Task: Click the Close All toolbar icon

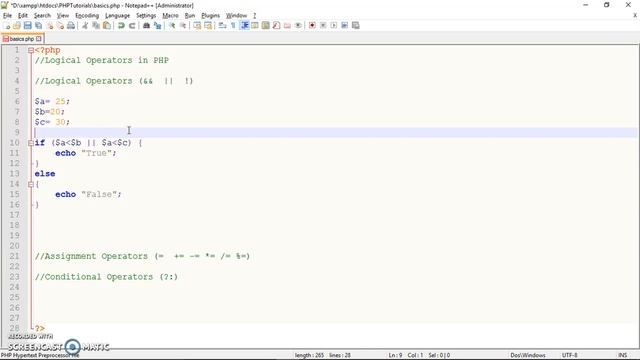Action: click(60, 25)
